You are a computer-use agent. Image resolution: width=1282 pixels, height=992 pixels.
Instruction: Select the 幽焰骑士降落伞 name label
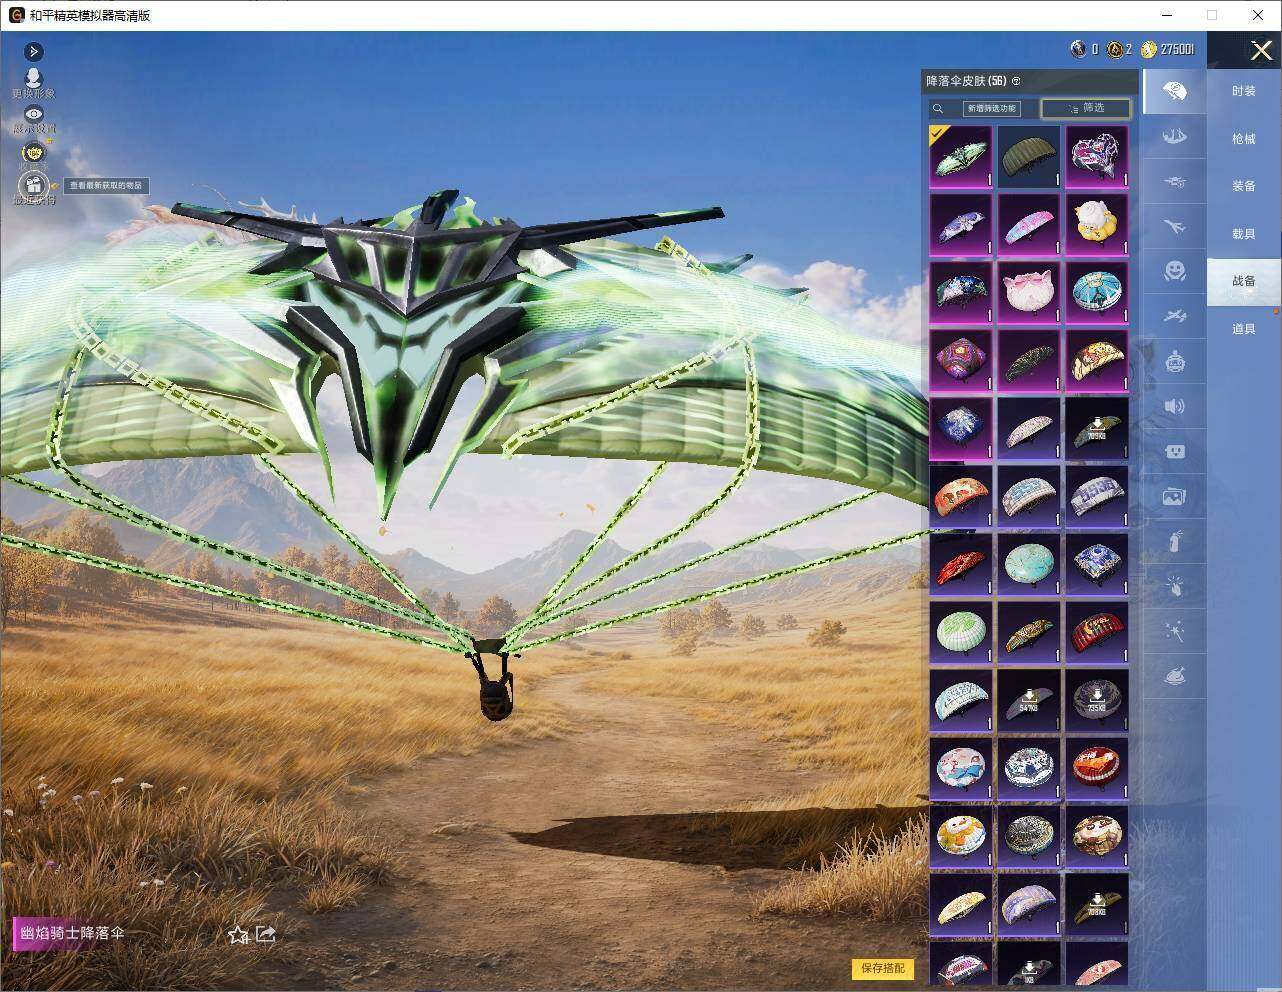72,933
